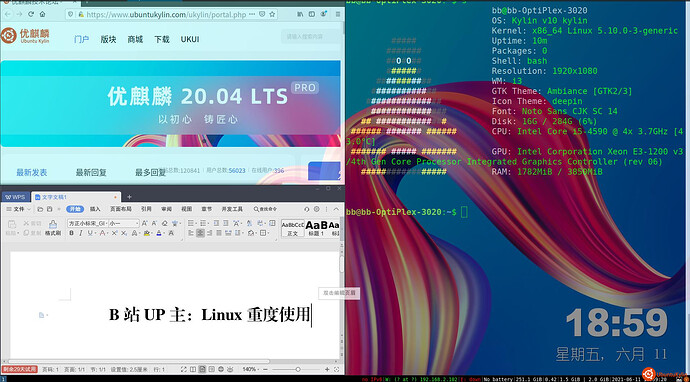Toggle superscript formatting
Screen dimensions: 690x382
(114, 233)
